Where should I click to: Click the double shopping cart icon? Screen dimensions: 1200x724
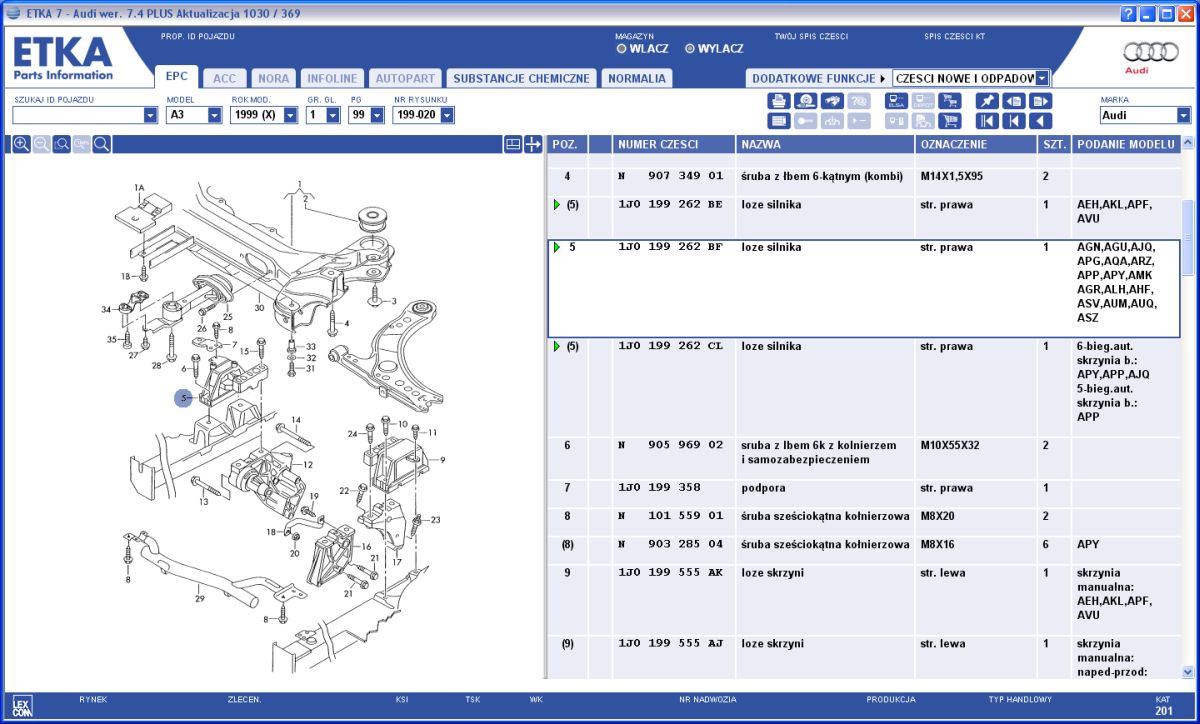950,101
